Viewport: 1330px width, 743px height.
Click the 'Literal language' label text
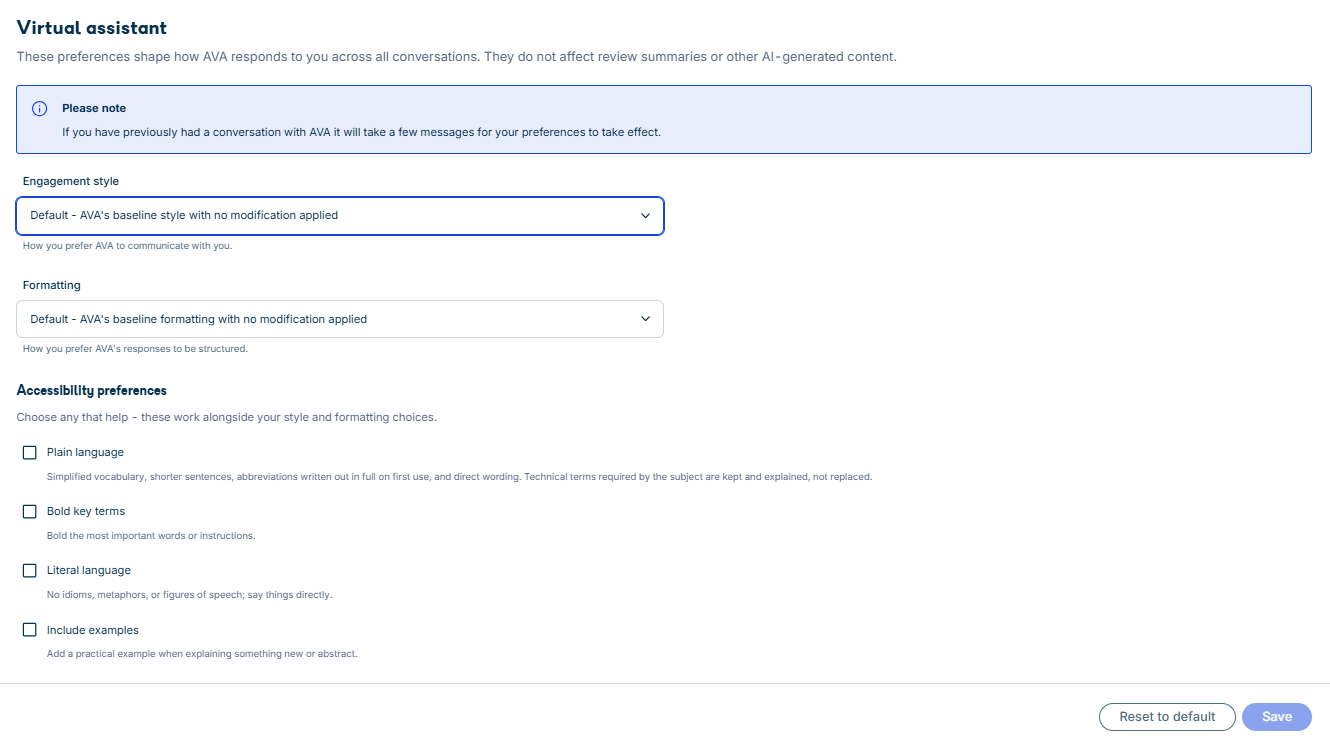(89, 571)
